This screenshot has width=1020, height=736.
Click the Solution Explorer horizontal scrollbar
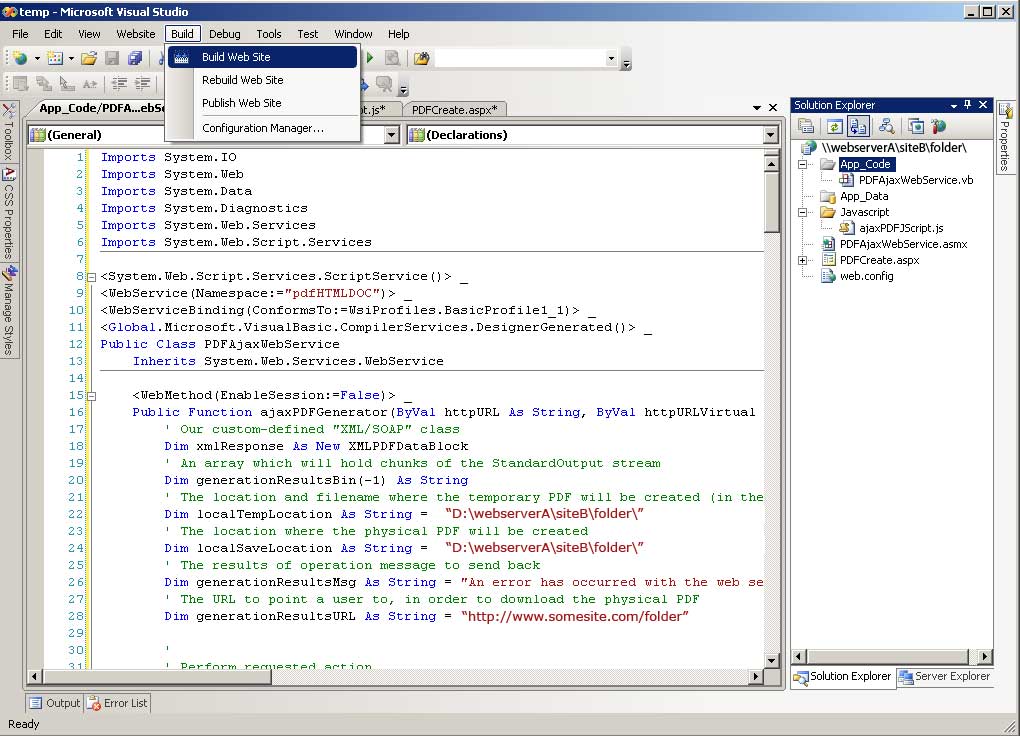coord(892,656)
